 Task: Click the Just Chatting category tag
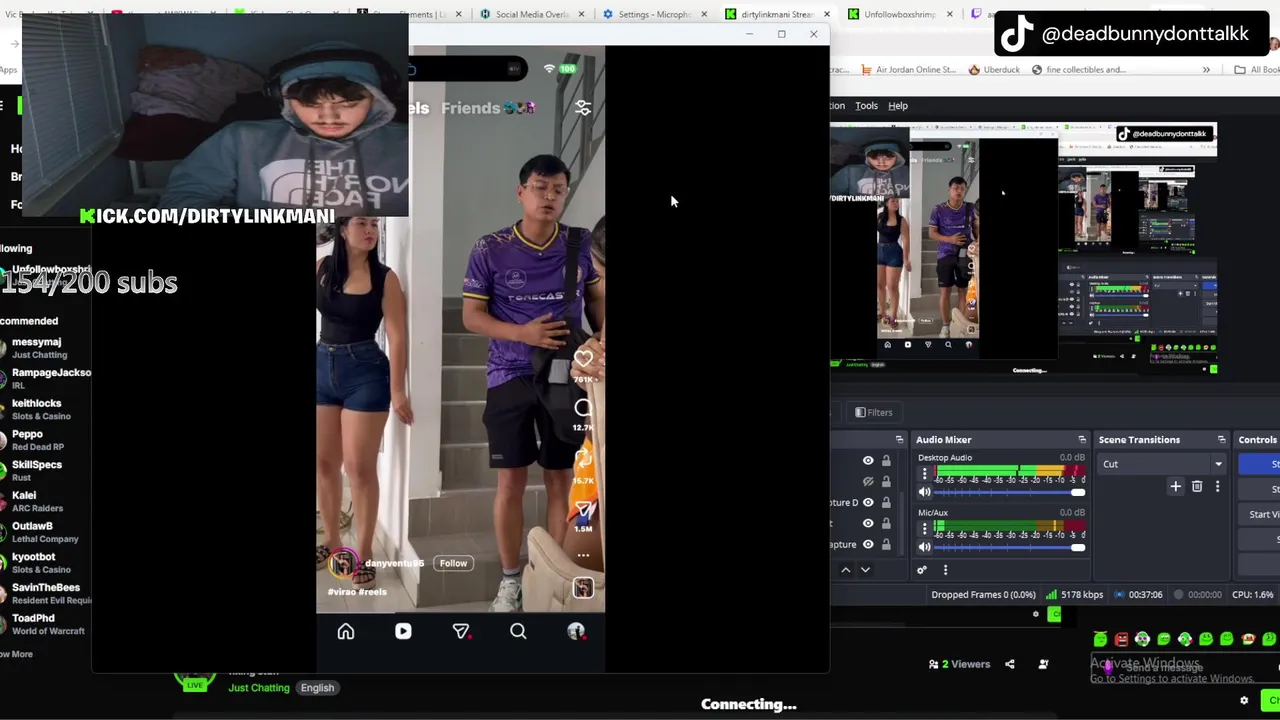pyautogui.click(x=259, y=688)
